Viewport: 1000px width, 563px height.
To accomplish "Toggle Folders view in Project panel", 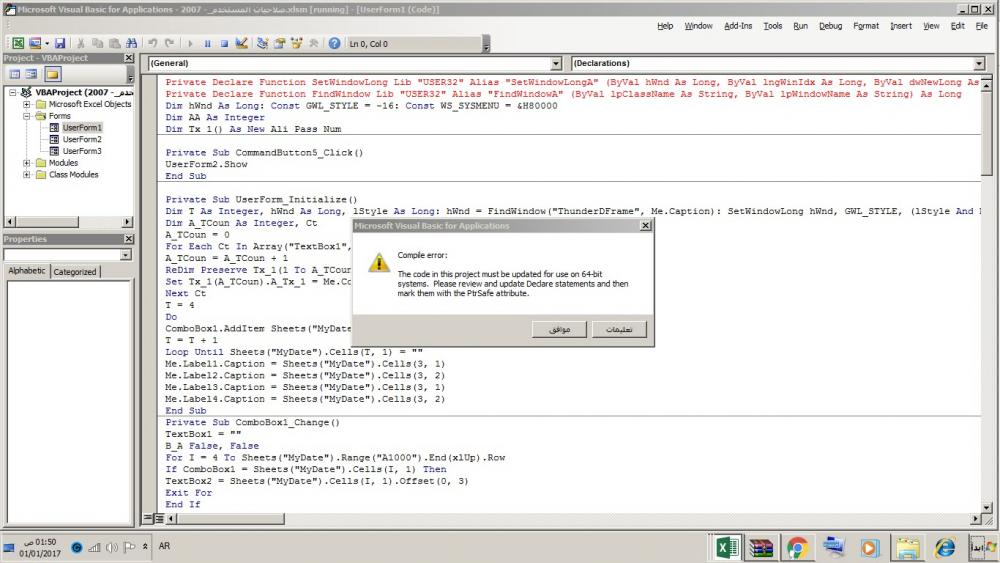I will click(52, 74).
